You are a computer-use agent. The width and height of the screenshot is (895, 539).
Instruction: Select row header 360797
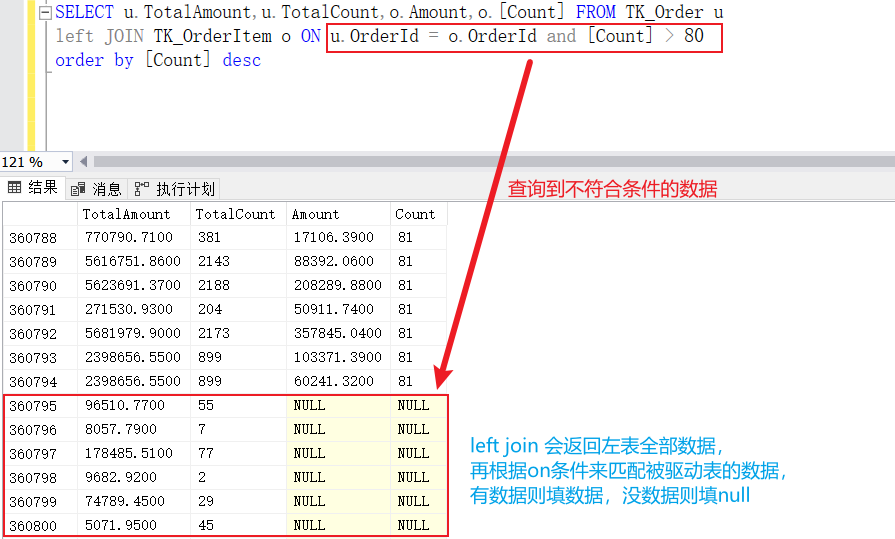[40, 453]
